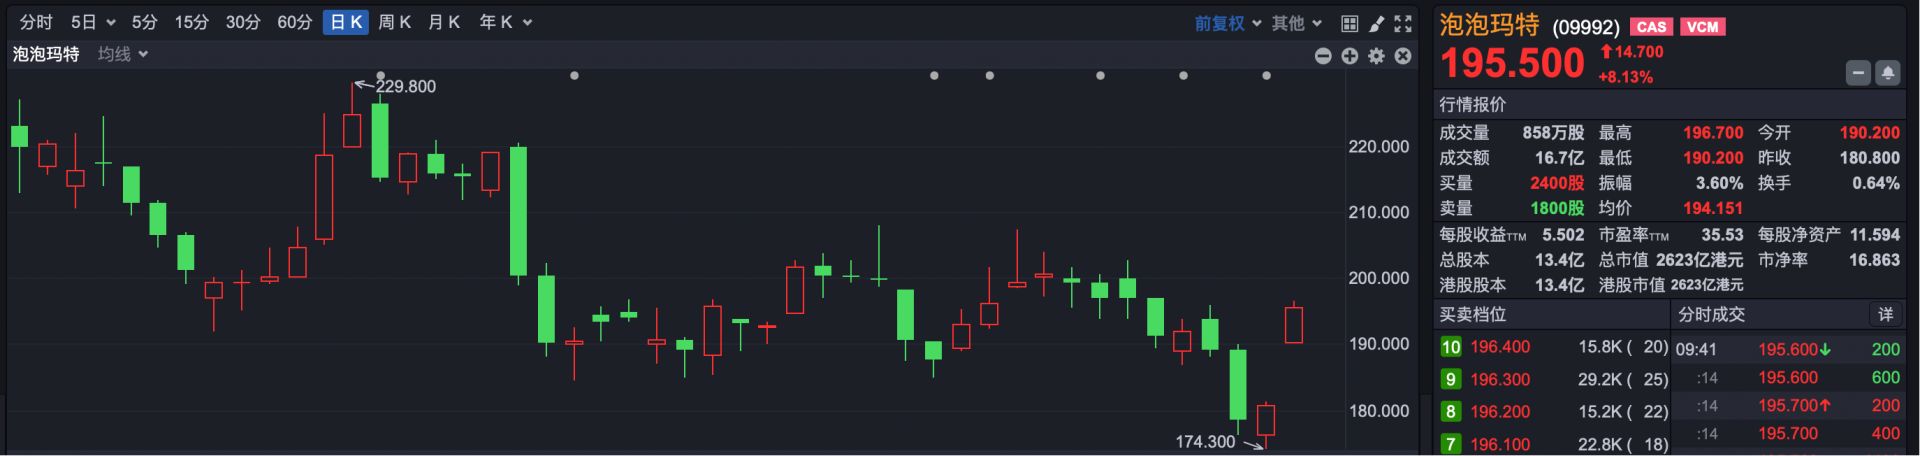Select the 60分 timeframe tab
Viewport: 1920px width, 456px height.
pyautogui.click(x=294, y=22)
